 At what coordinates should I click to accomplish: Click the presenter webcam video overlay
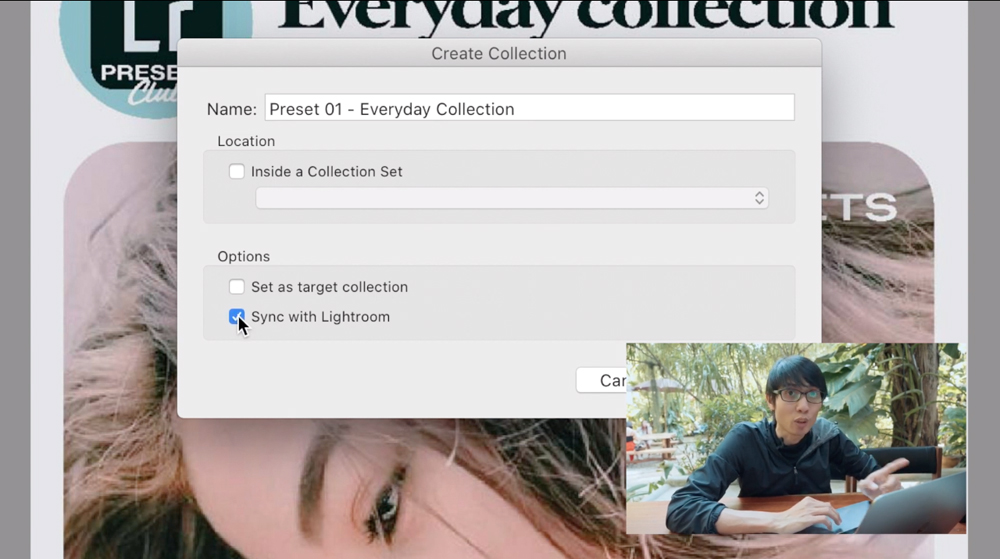click(x=796, y=439)
